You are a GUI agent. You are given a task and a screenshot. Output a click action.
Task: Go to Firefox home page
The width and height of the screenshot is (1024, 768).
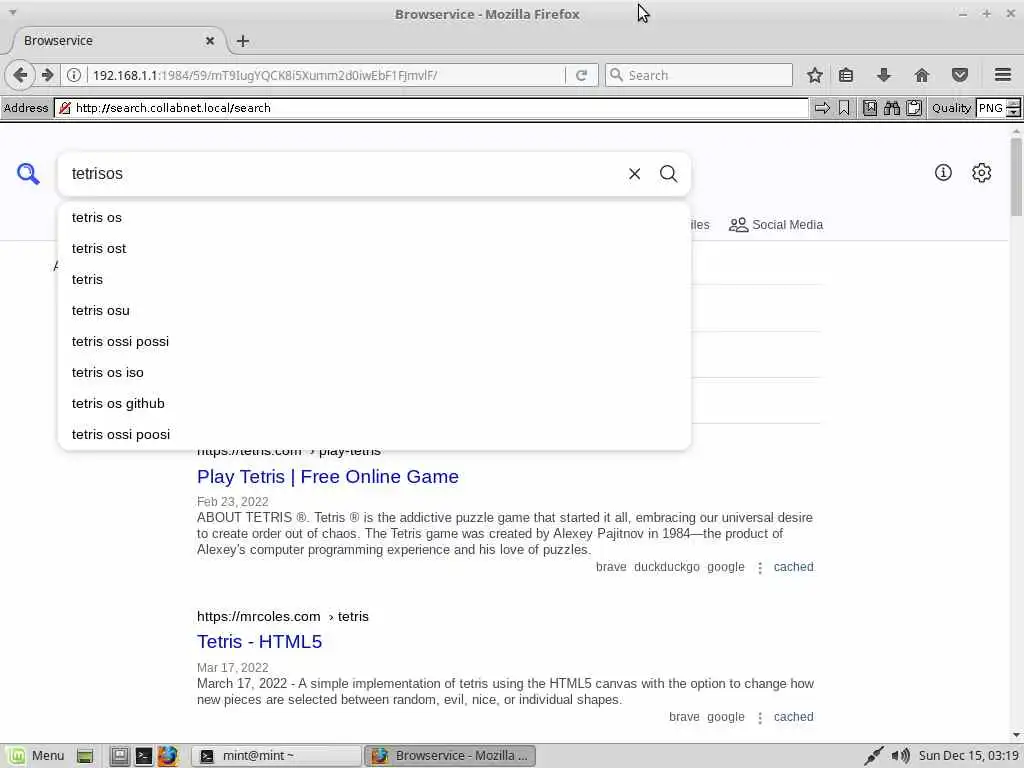921,75
